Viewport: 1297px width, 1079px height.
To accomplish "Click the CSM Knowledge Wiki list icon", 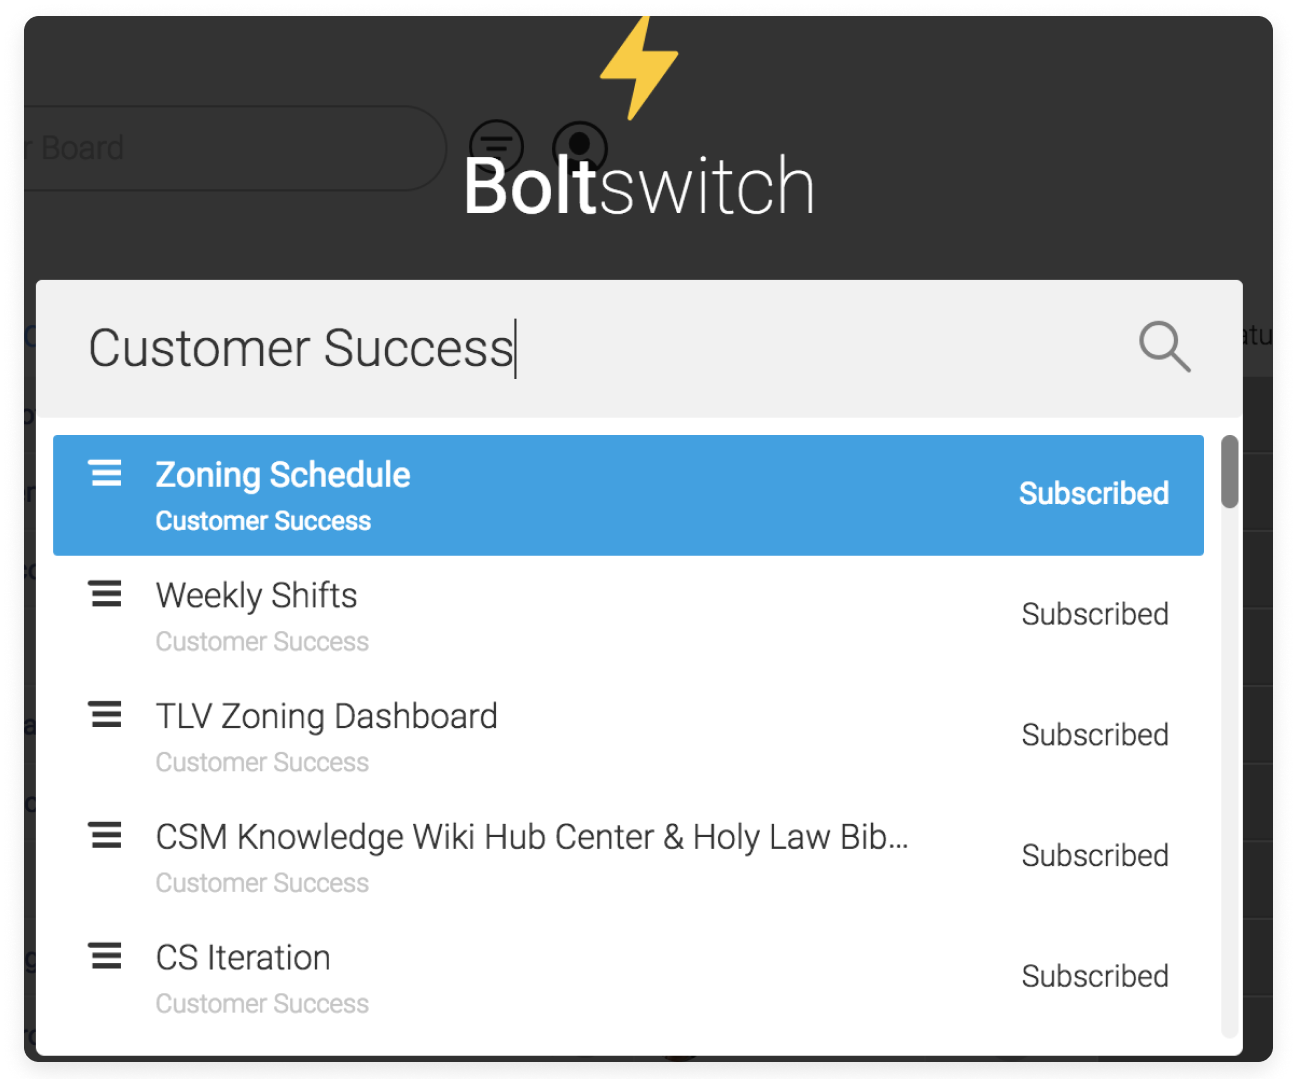I will (x=106, y=835).
